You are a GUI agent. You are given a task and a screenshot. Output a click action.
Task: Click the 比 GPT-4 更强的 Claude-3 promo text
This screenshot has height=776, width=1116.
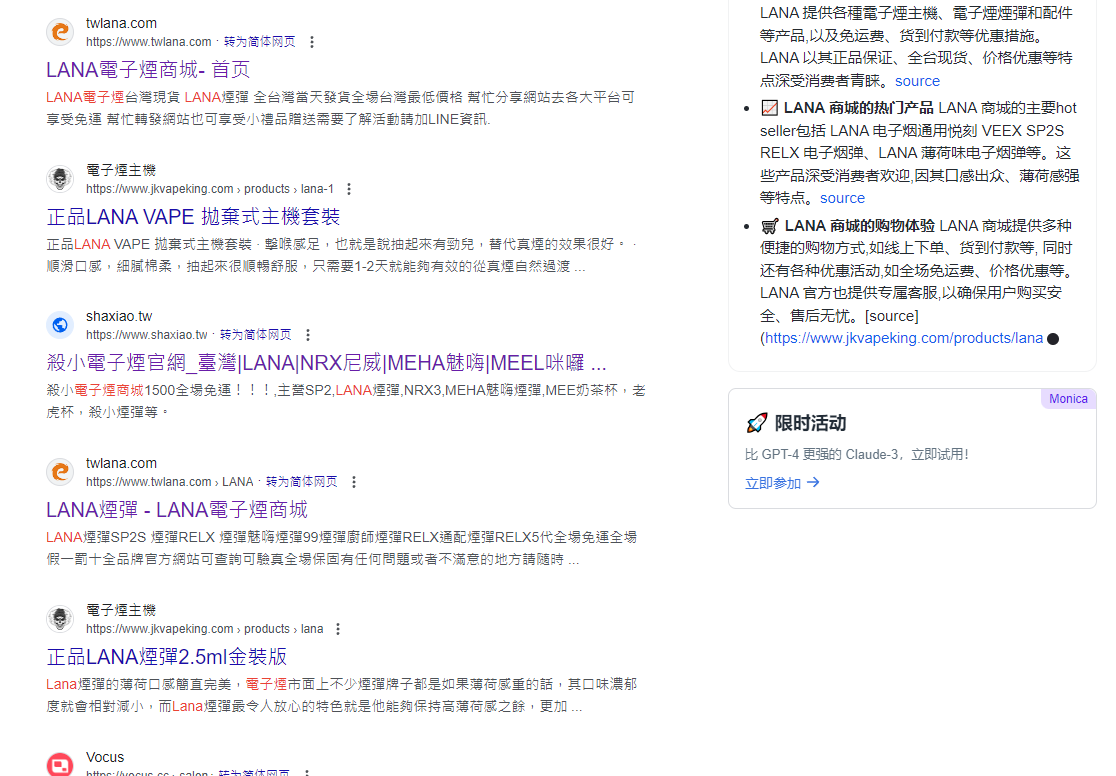click(x=857, y=454)
